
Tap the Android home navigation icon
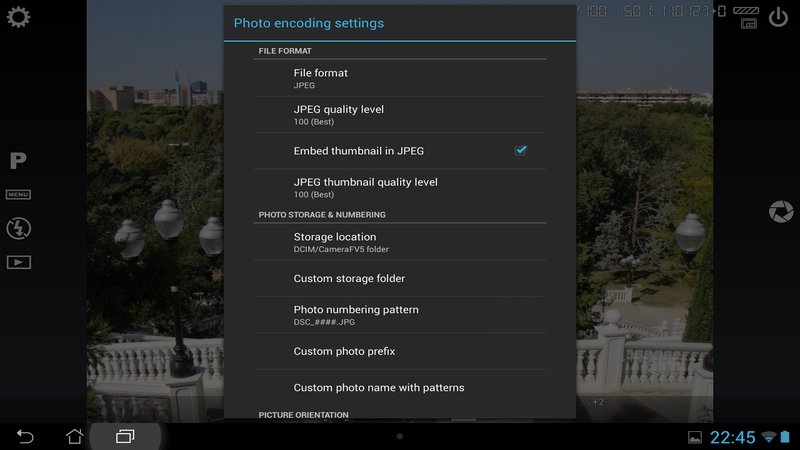point(74,436)
